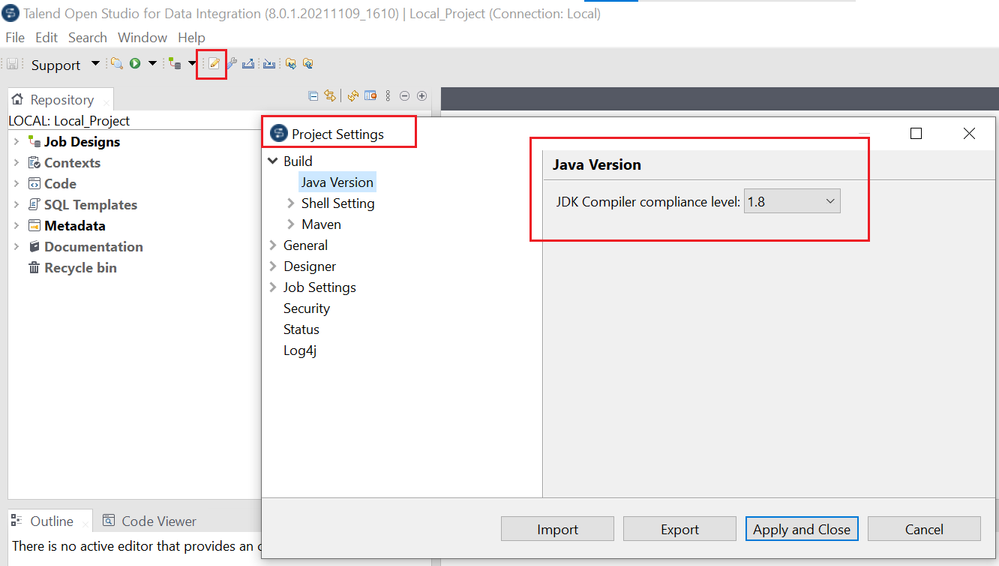Viewport: 999px width, 566px height.
Task: Open JDK Compiler compliance level dropdown
Action: point(792,201)
